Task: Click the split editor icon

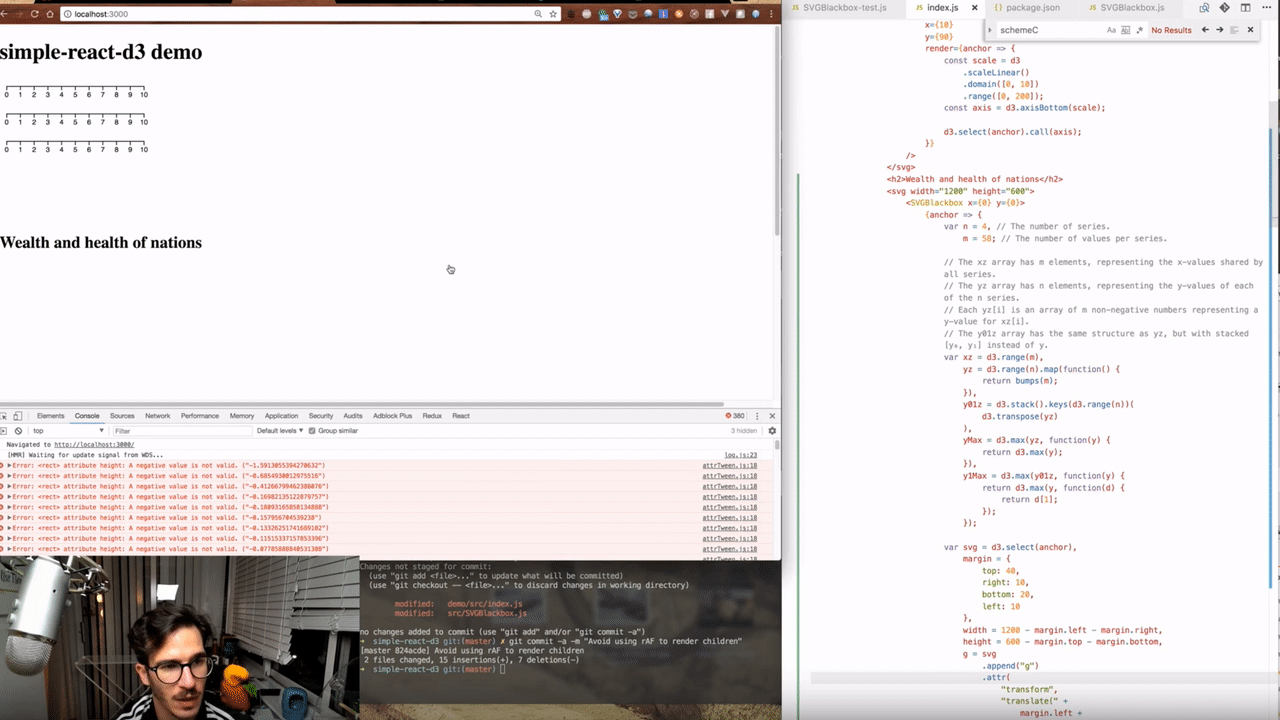Action: pyautogui.click(x=1245, y=8)
